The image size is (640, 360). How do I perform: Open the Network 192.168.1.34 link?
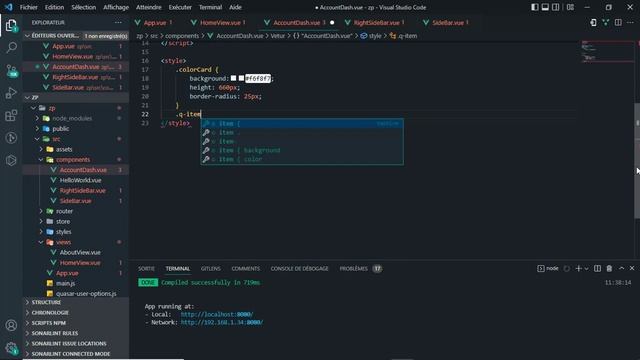222,322
